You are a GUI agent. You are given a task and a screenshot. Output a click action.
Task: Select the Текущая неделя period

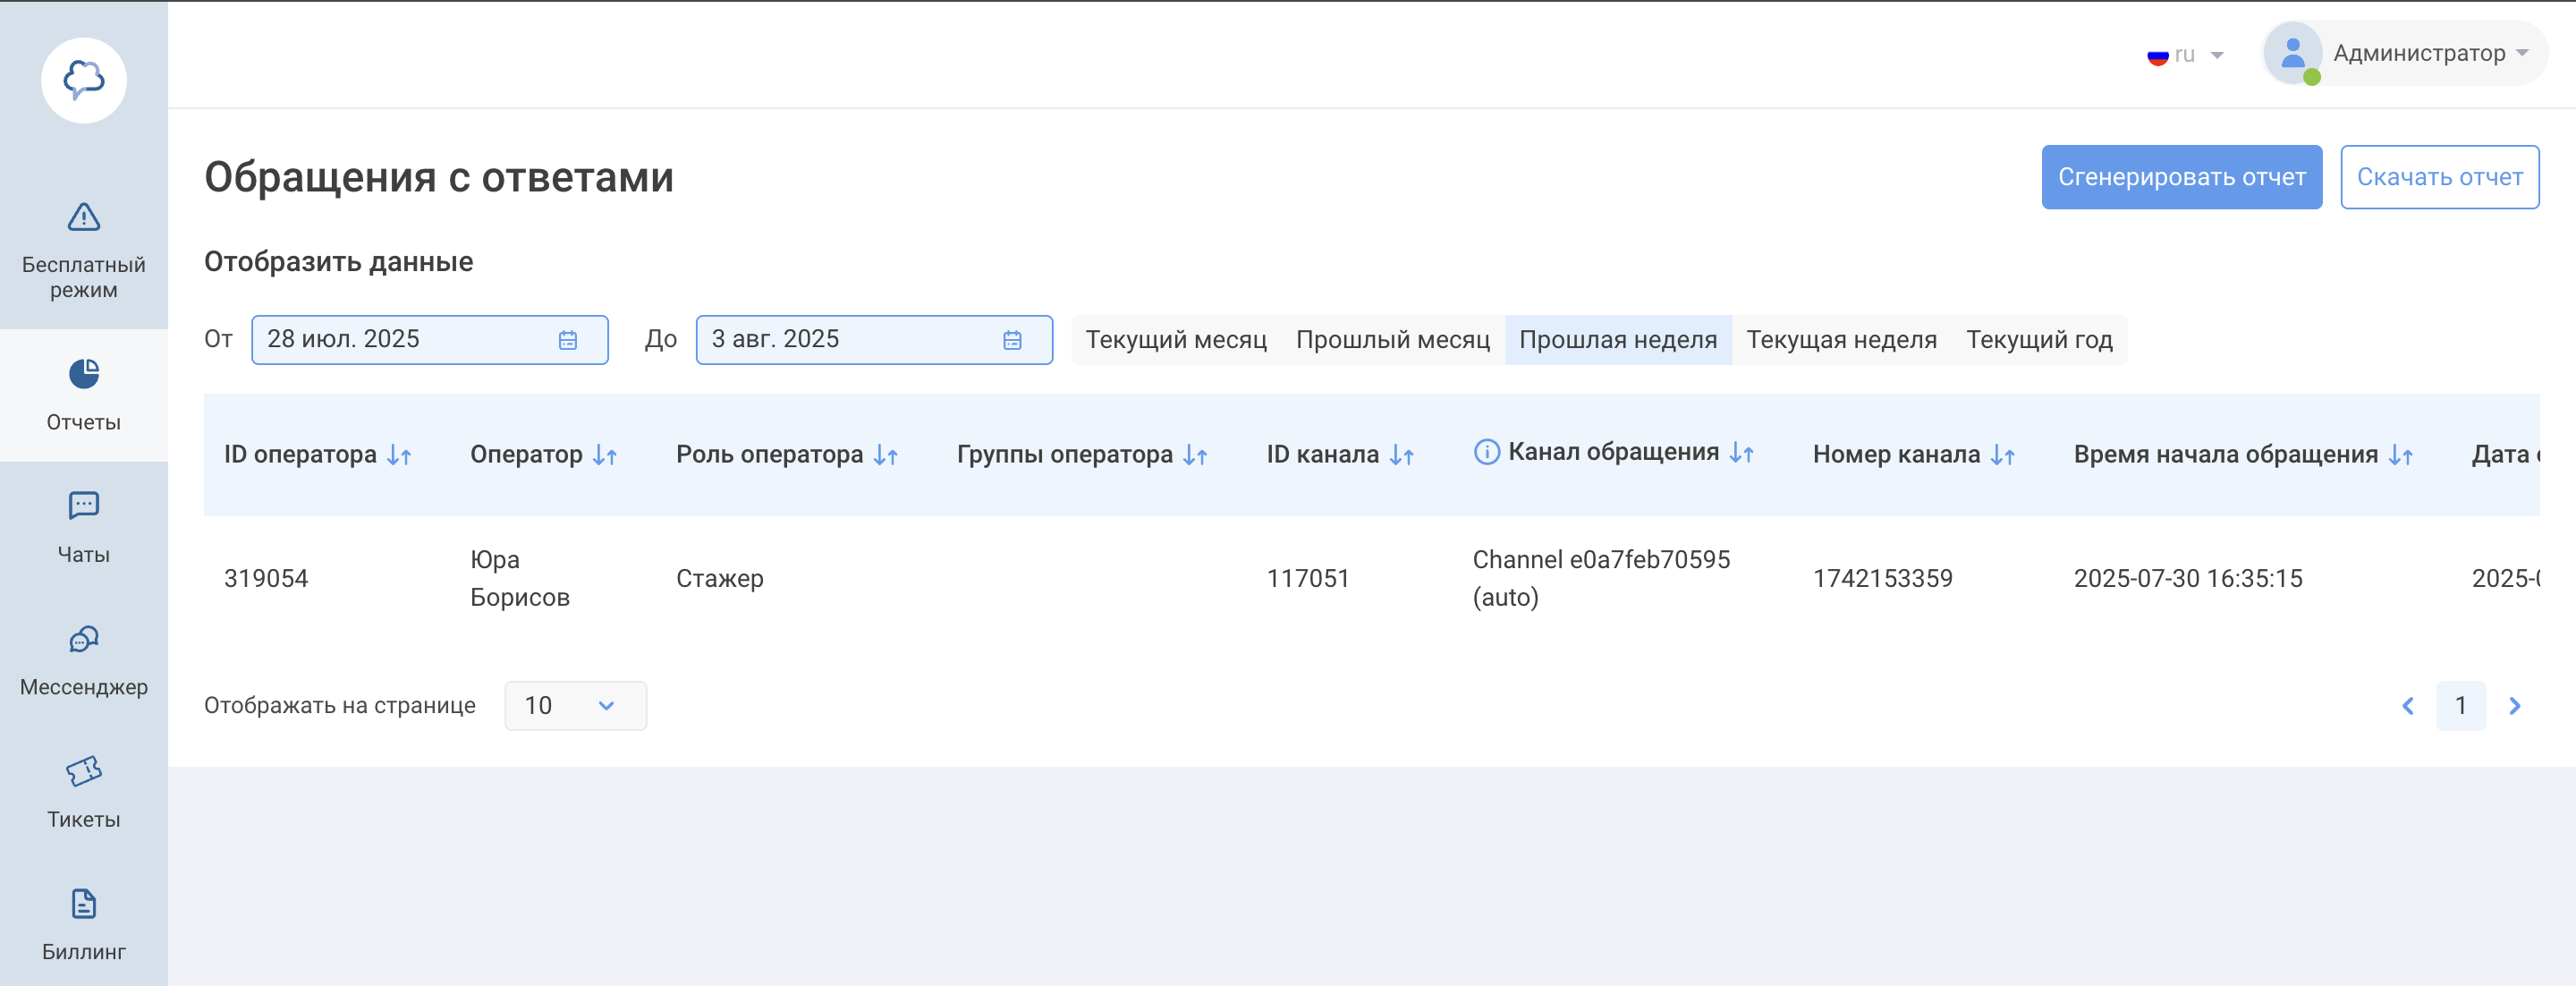tap(1842, 340)
